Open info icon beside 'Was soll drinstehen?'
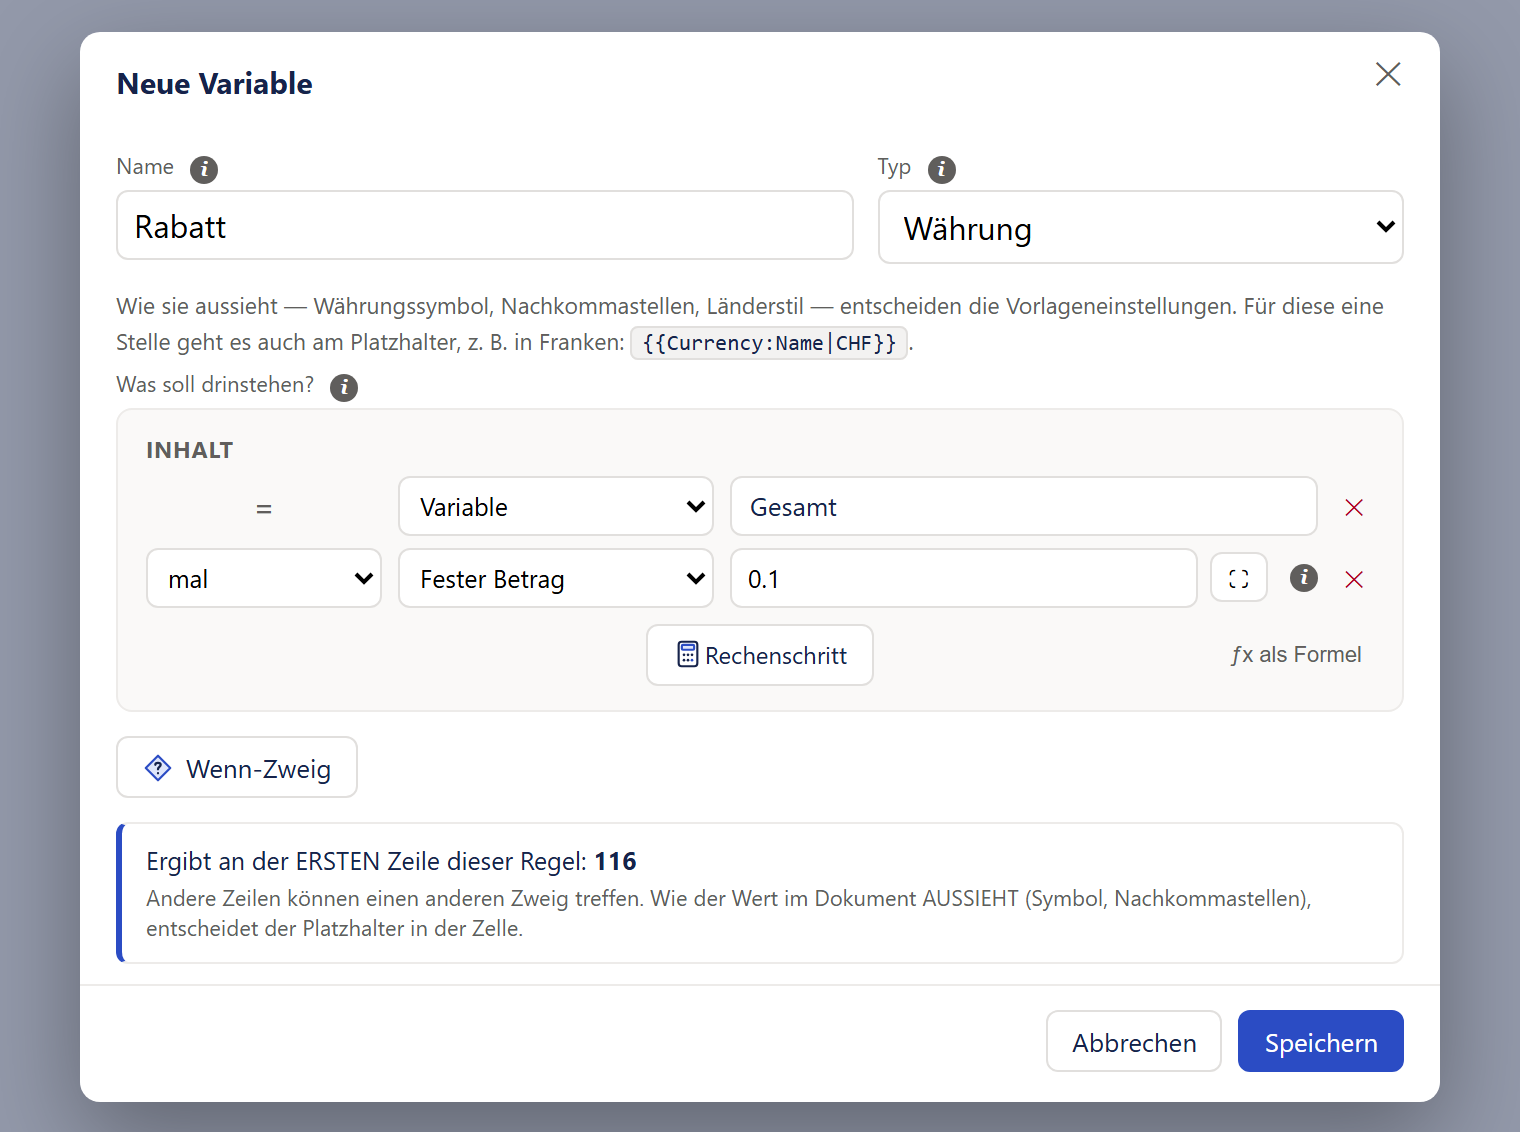Image resolution: width=1520 pixels, height=1132 pixels. (344, 387)
